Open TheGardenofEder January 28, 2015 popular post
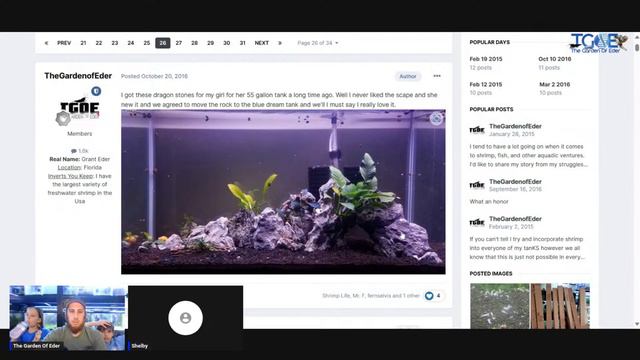This screenshot has height=360, width=640. coord(515,127)
